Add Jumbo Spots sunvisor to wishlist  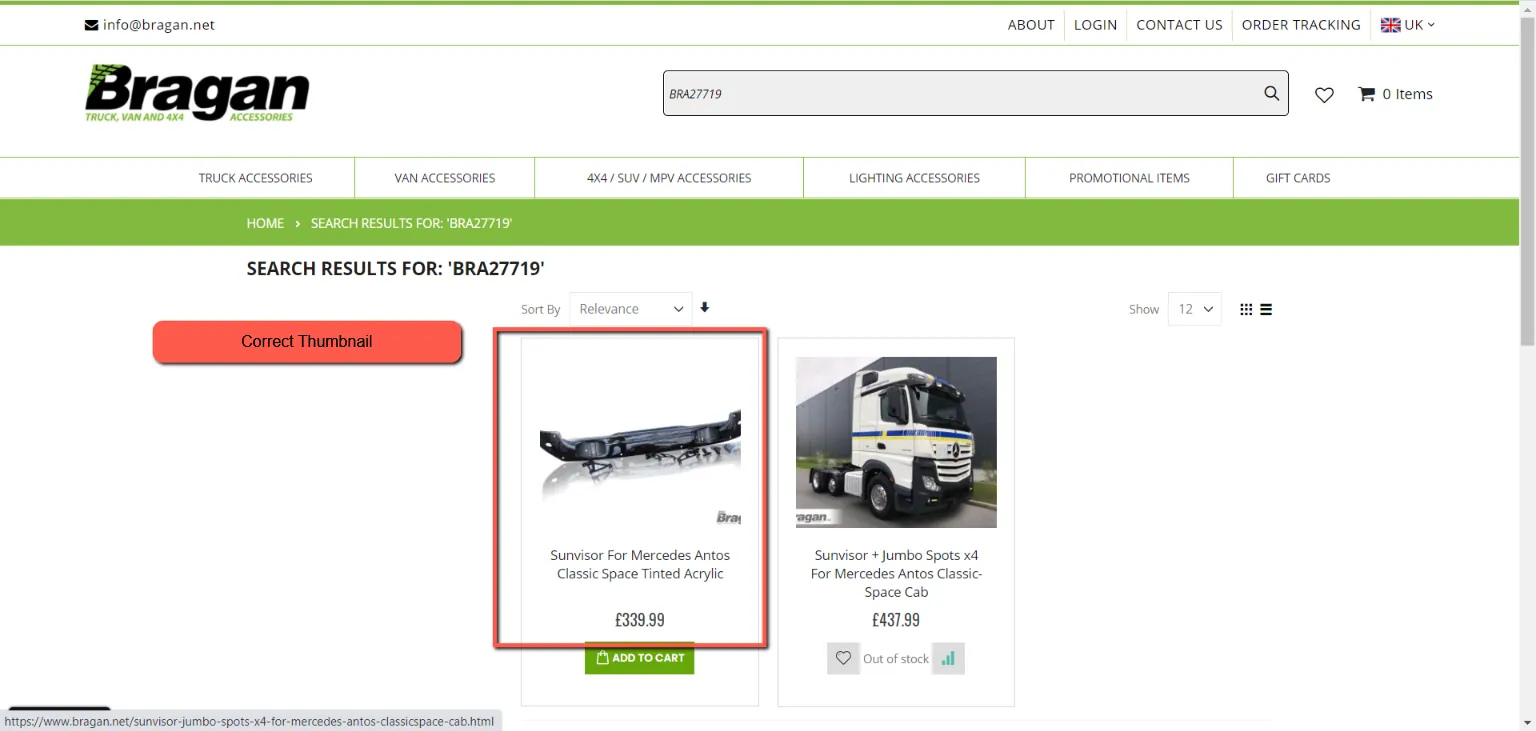843,658
